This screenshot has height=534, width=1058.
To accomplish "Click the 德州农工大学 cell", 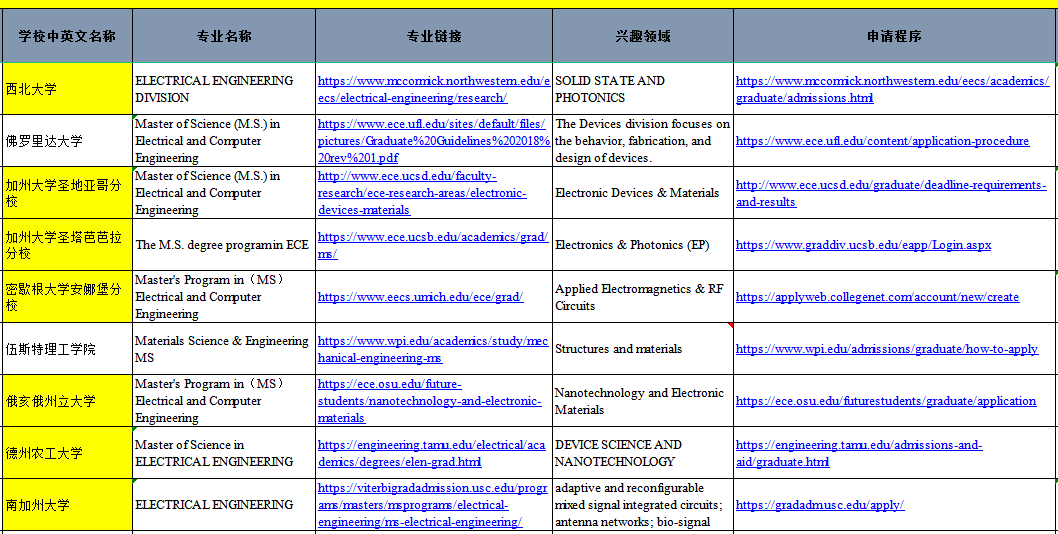I will click(67, 453).
